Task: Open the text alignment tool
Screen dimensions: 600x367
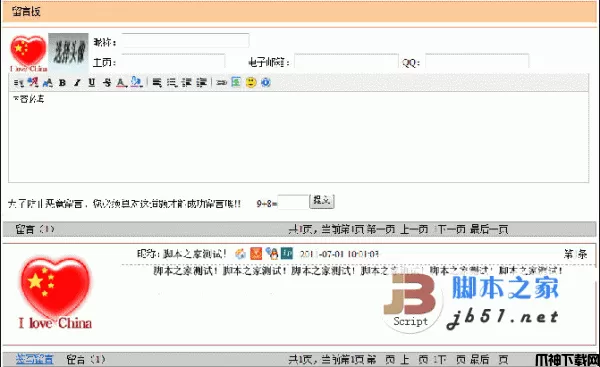Action: [x=157, y=82]
